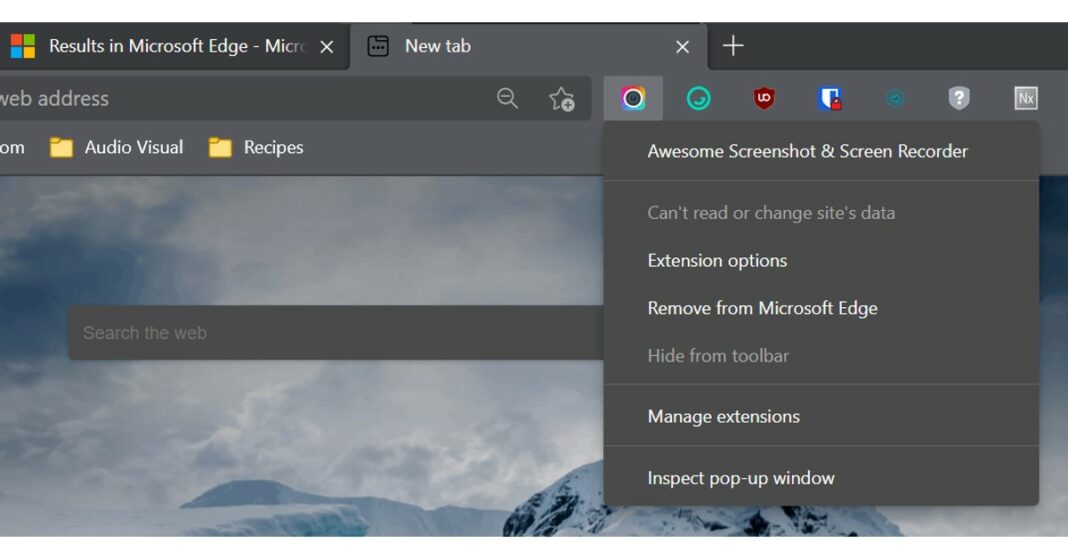Open the Audio Visual favorites folder
1068x559 pixels.
pos(116,147)
